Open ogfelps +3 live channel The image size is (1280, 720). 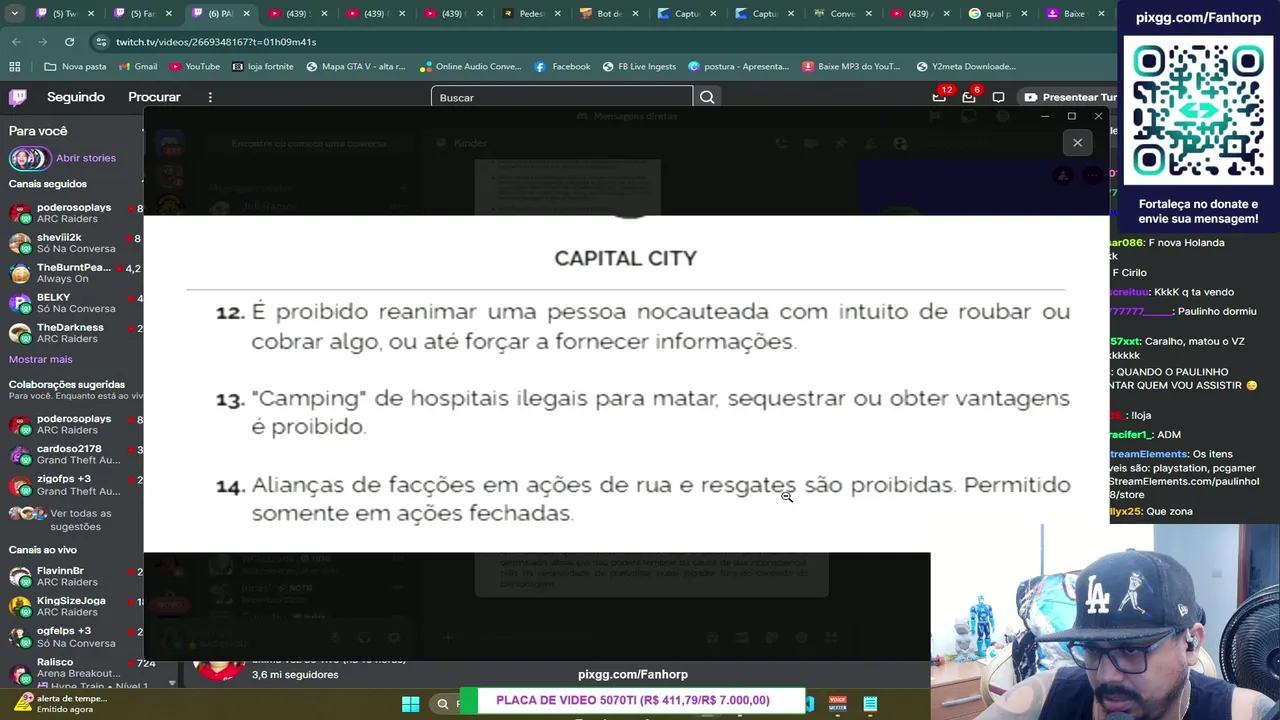(72, 637)
